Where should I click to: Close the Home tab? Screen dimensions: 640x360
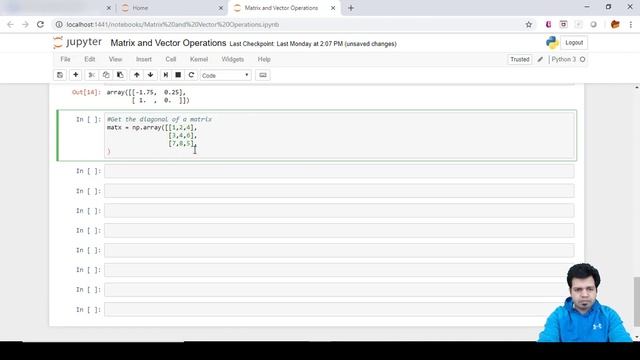click(221, 8)
